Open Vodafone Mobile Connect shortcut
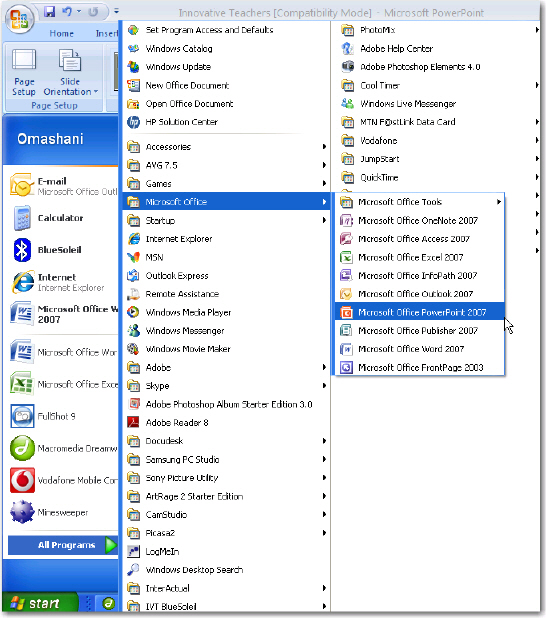546x618 pixels. pyautogui.click(x=63, y=480)
